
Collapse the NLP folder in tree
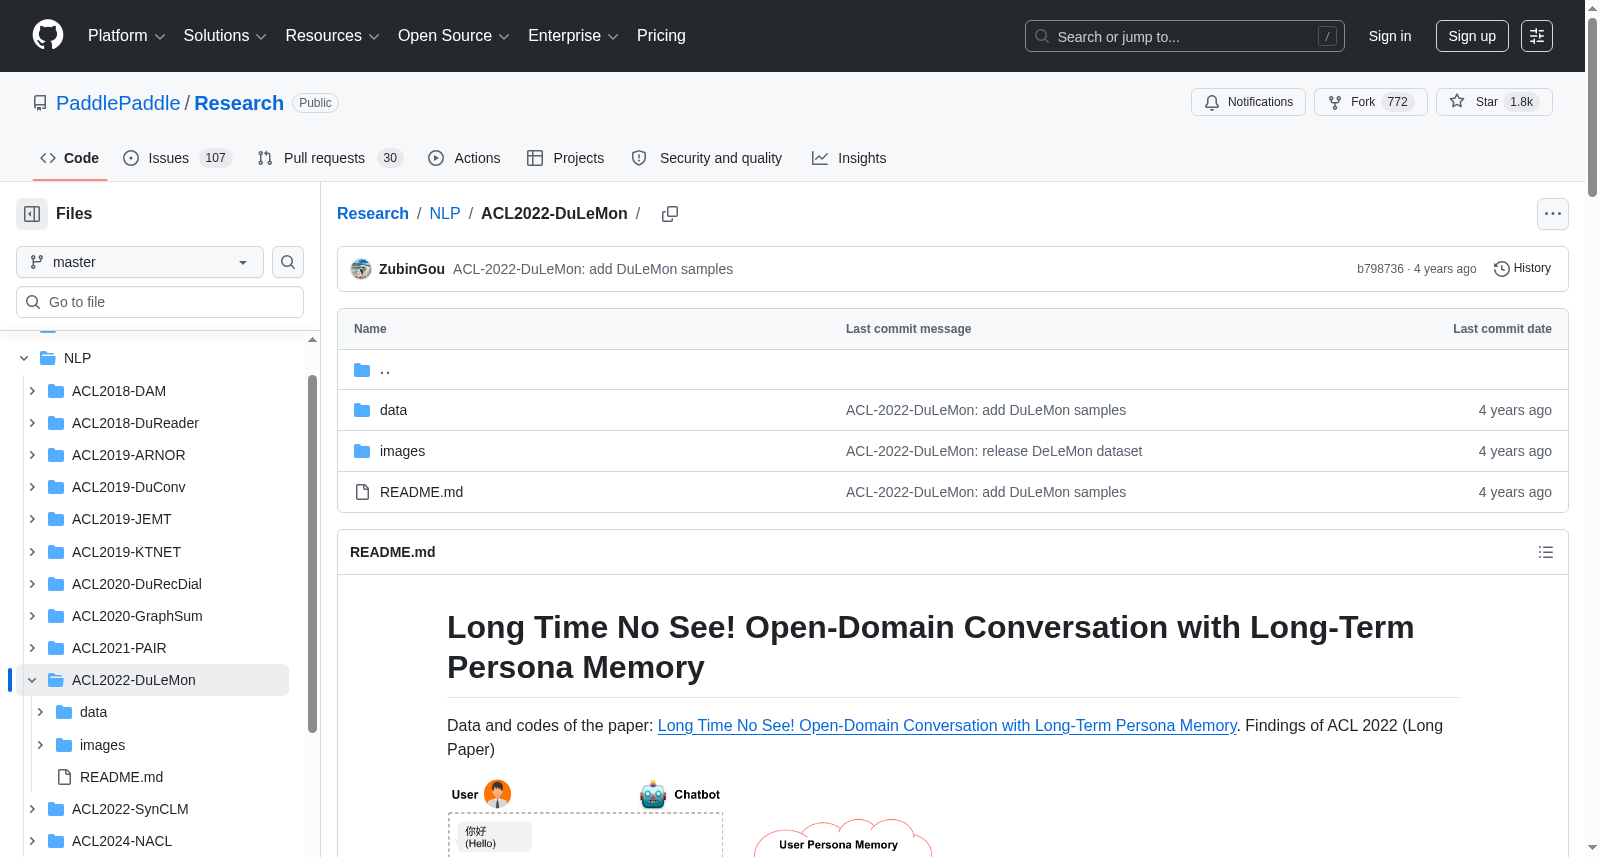(24, 358)
